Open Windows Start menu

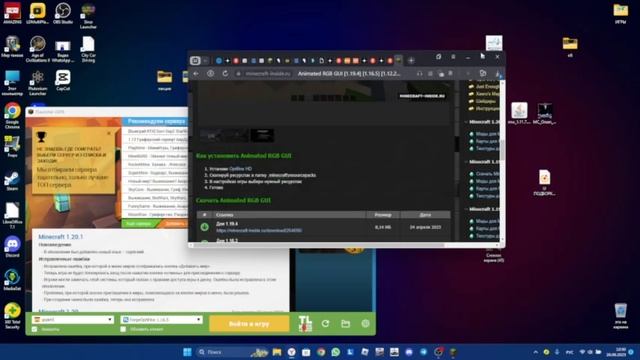coord(187,352)
